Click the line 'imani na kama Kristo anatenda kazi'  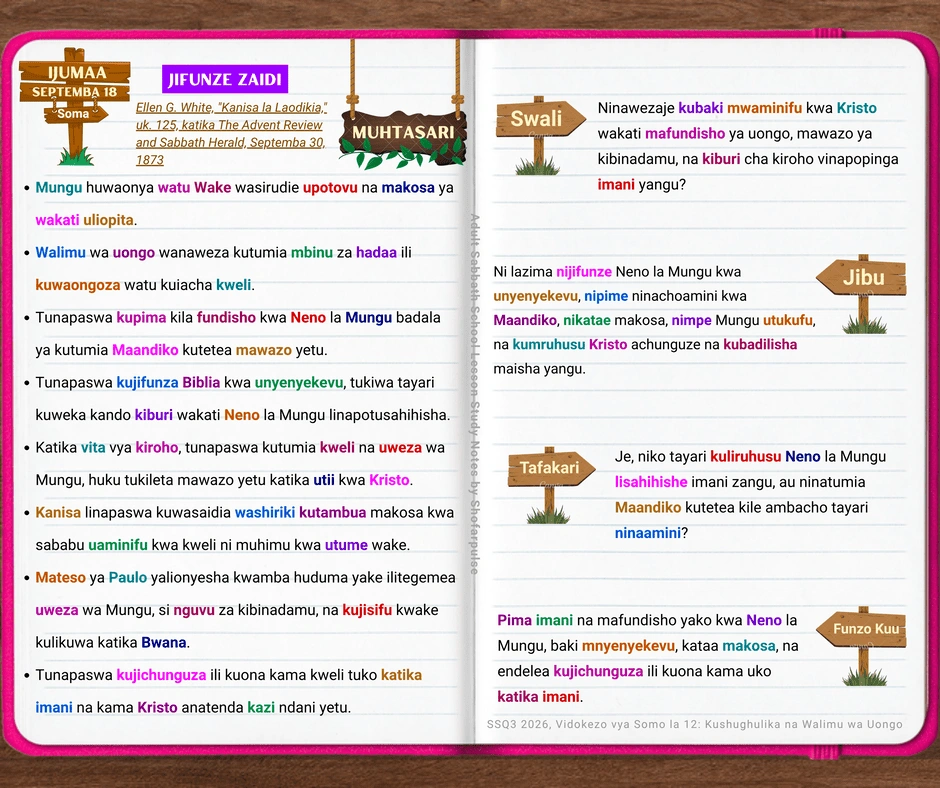pyautogui.click(x=193, y=708)
